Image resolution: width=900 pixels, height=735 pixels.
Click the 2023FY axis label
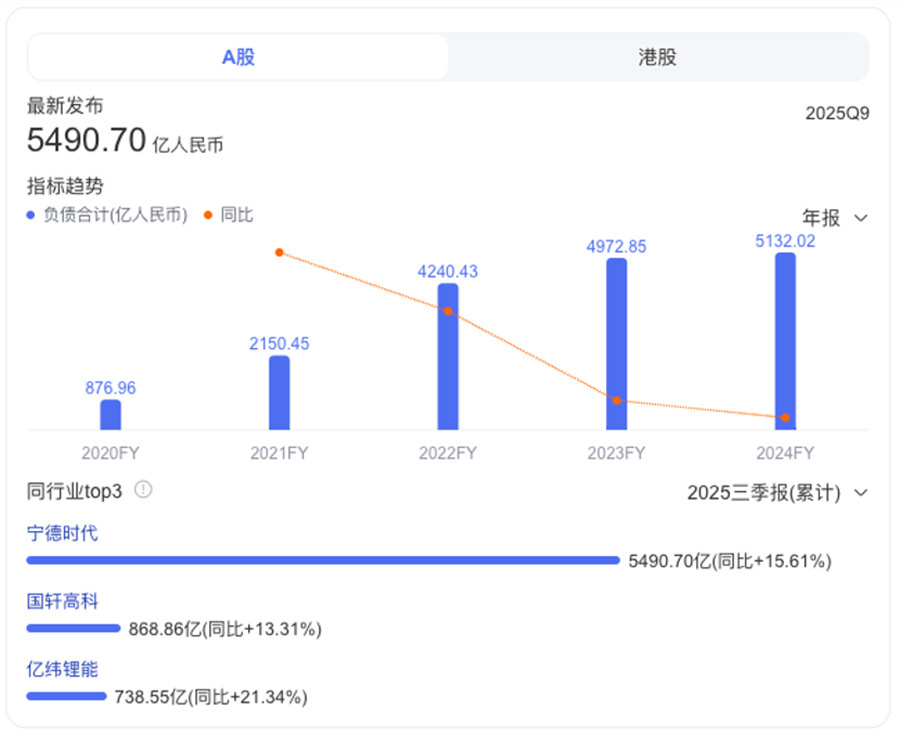coord(617,453)
